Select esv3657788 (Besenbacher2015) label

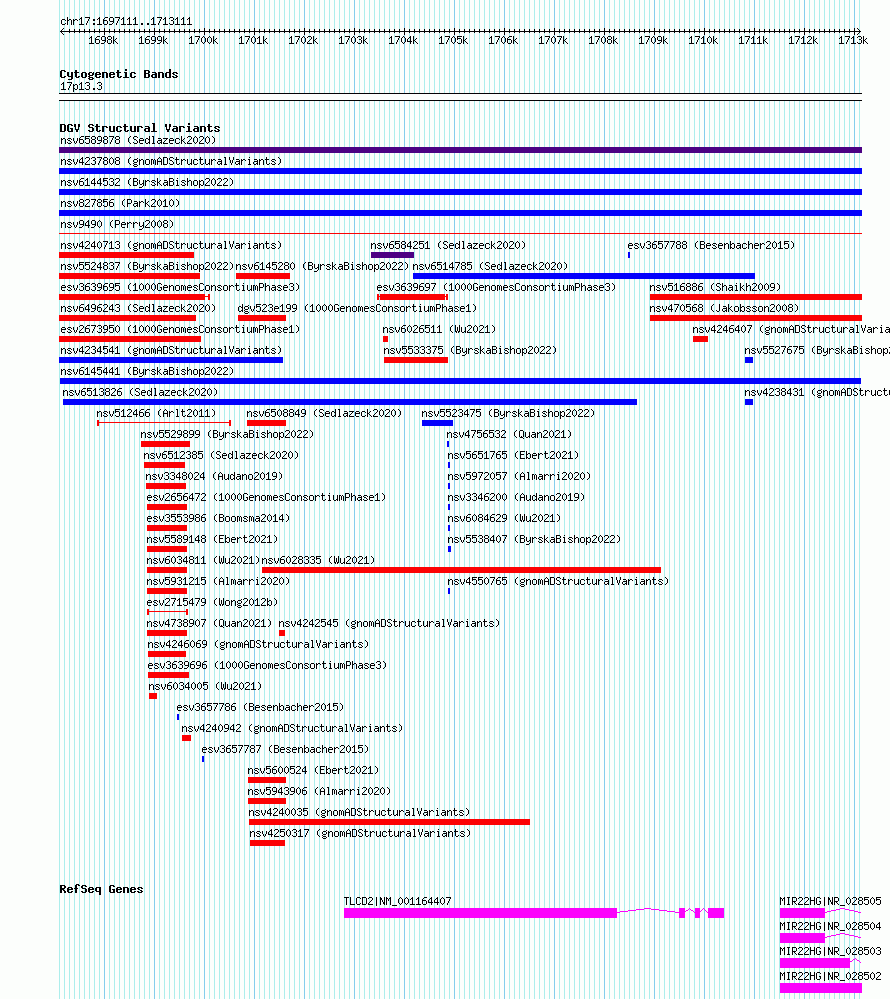click(x=711, y=245)
